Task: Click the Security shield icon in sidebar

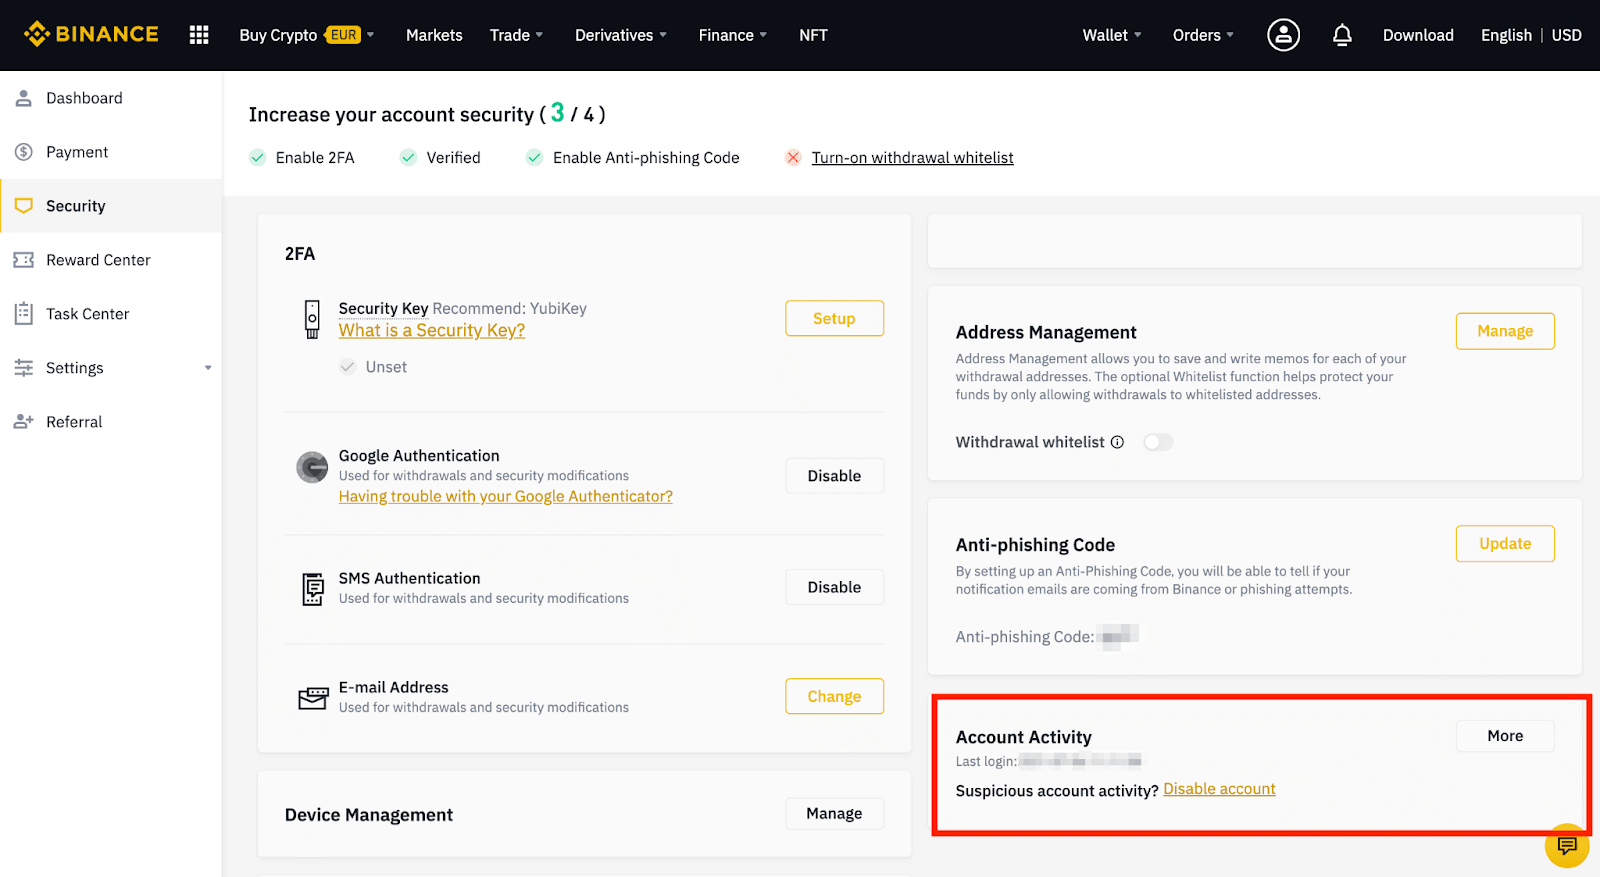Action: (24, 206)
